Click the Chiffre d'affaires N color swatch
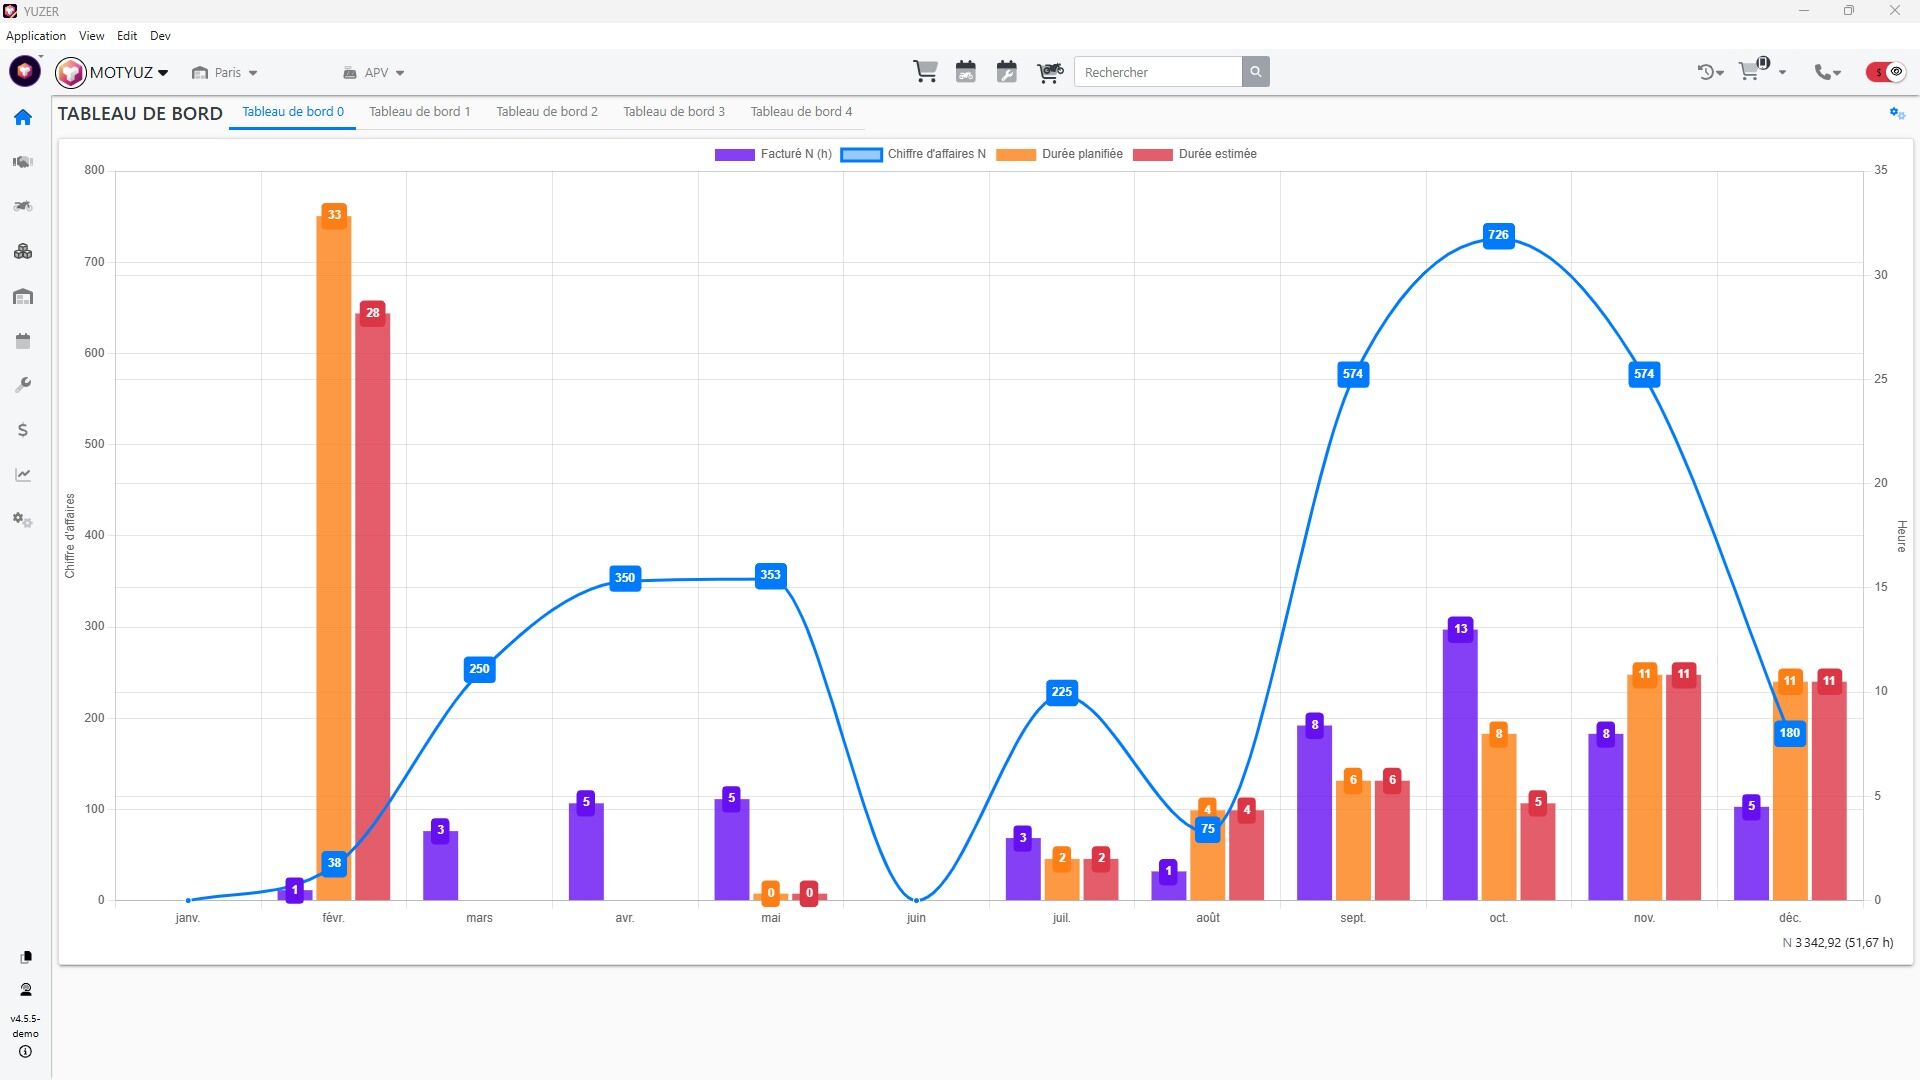This screenshot has width=1920, height=1080. (861, 154)
